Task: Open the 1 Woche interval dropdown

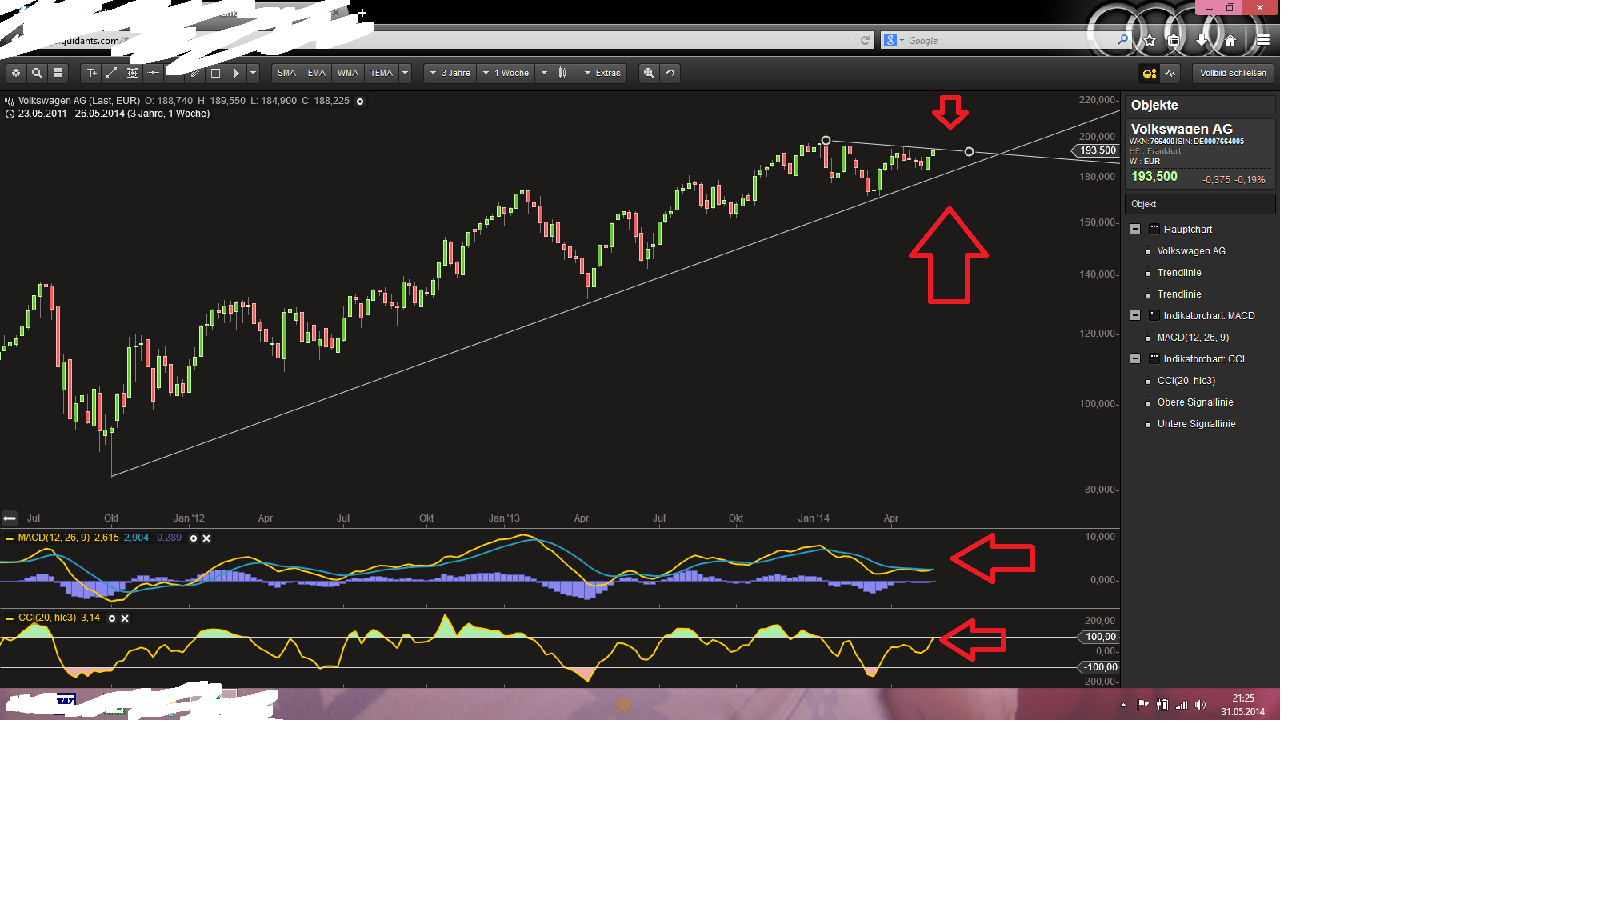Action: [506, 73]
